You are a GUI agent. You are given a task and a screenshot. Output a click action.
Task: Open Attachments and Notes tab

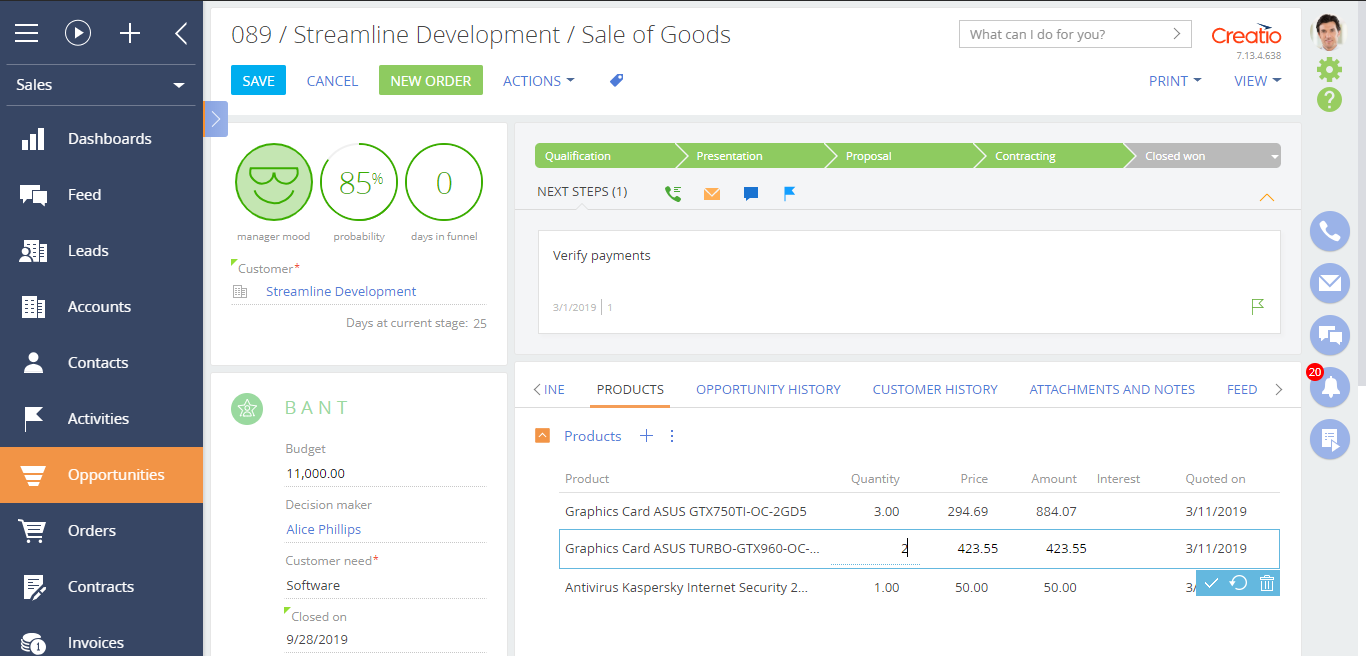1112,389
